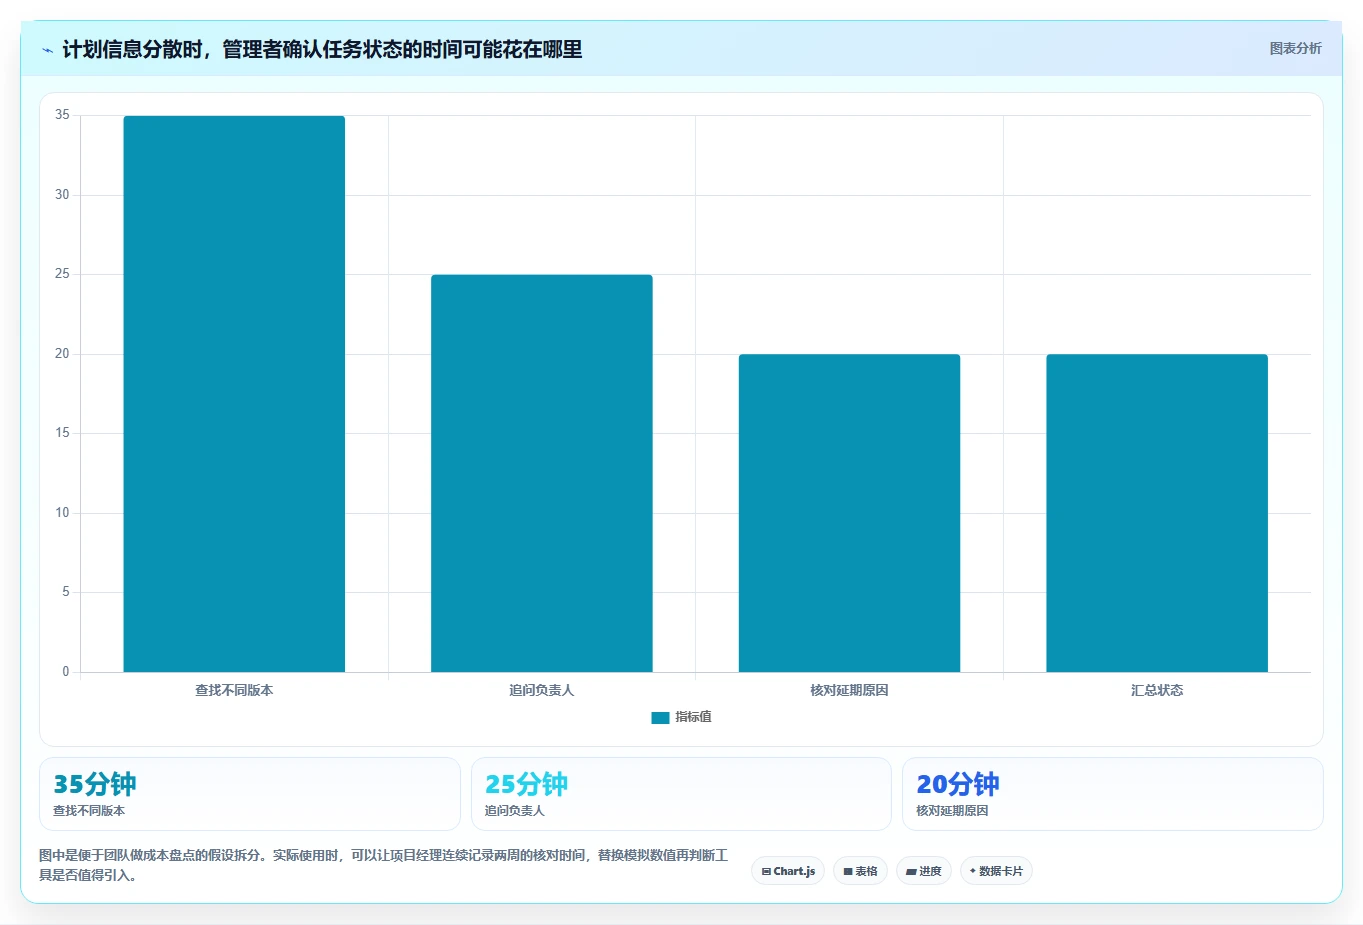Click the 汇总状态 bar in chart

1157,513
